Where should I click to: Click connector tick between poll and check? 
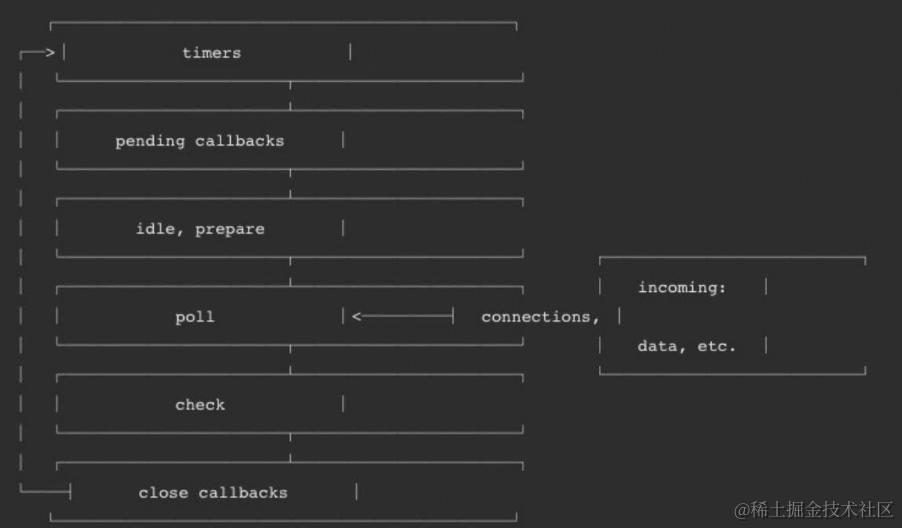pyautogui.click(x=291, y=368)
